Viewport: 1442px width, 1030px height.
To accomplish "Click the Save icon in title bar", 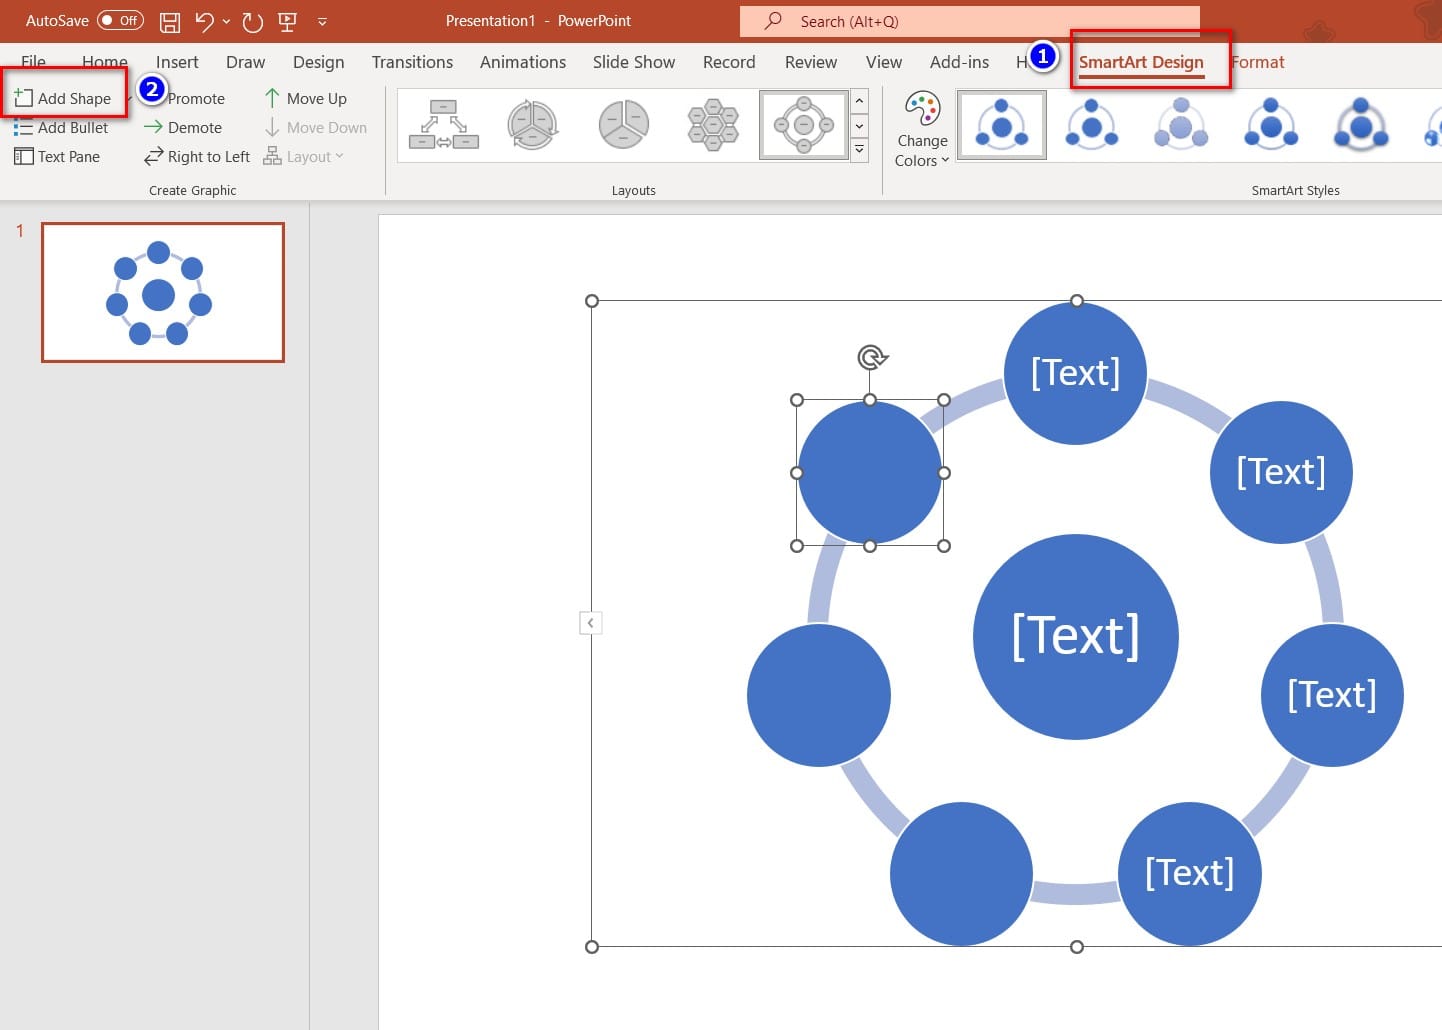I will (170, 21).
